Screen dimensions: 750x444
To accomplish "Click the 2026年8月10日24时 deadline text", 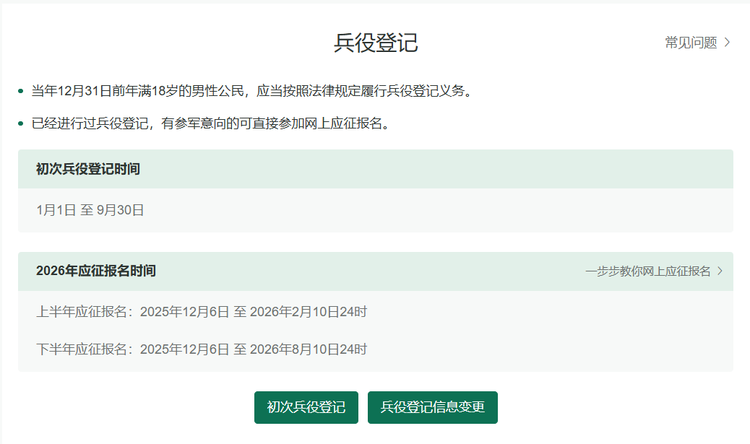I will (x=307, y=349).
